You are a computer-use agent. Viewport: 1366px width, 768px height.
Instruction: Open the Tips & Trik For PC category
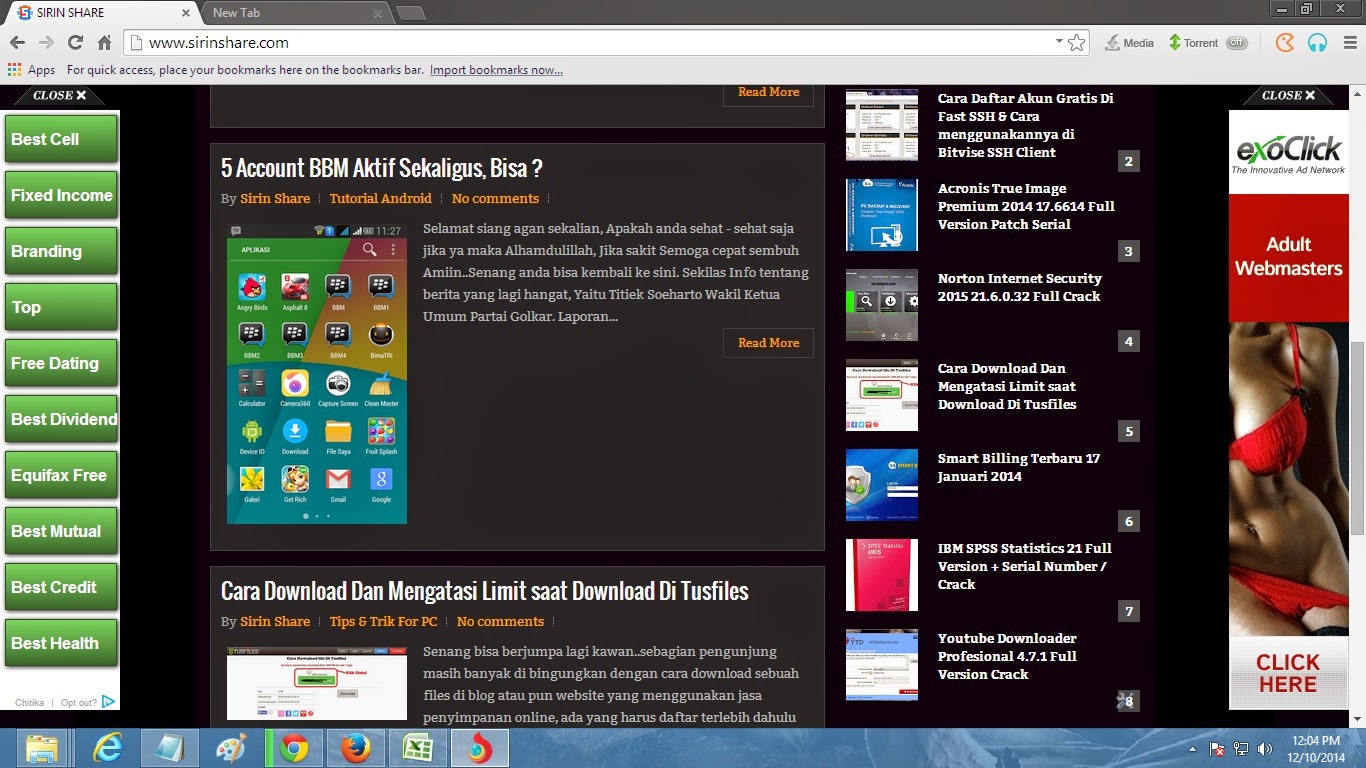click(x=383, y=622)
